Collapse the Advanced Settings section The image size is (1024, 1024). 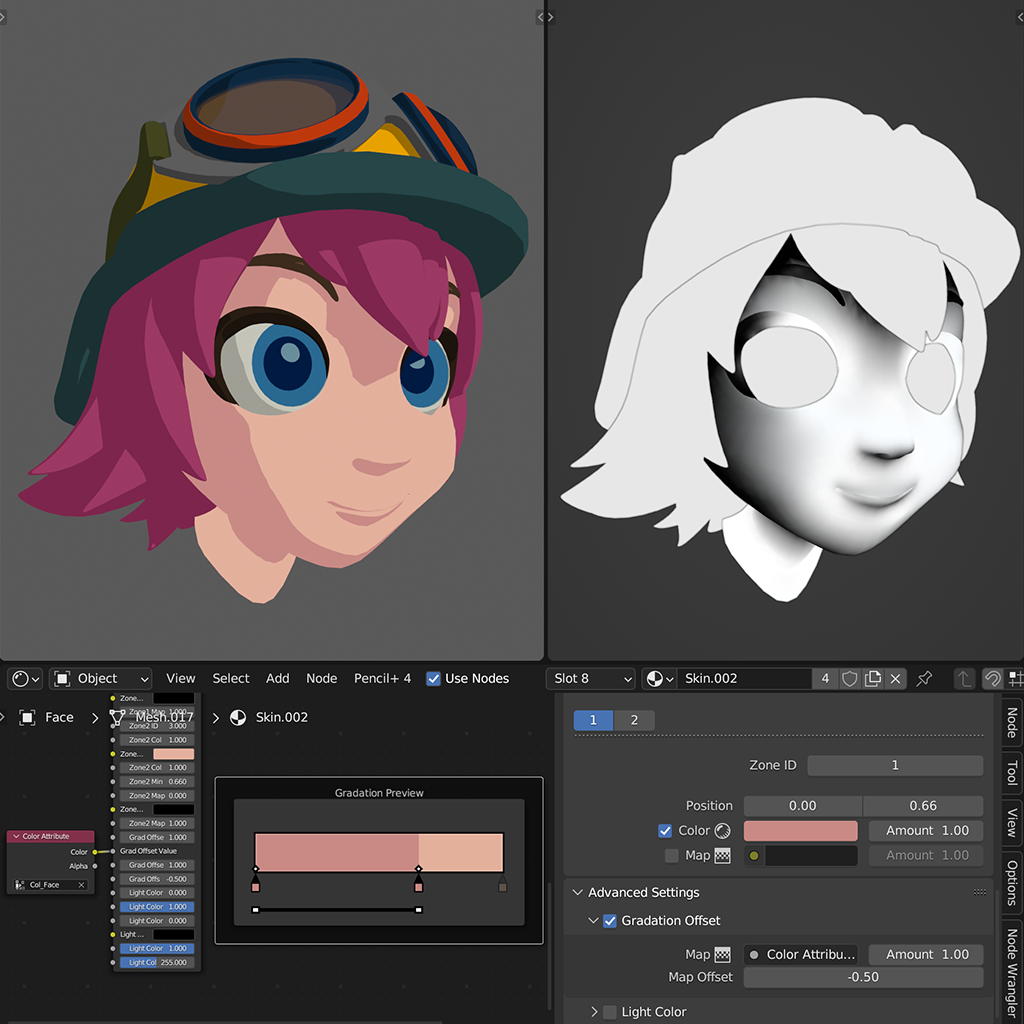[578, 893]
